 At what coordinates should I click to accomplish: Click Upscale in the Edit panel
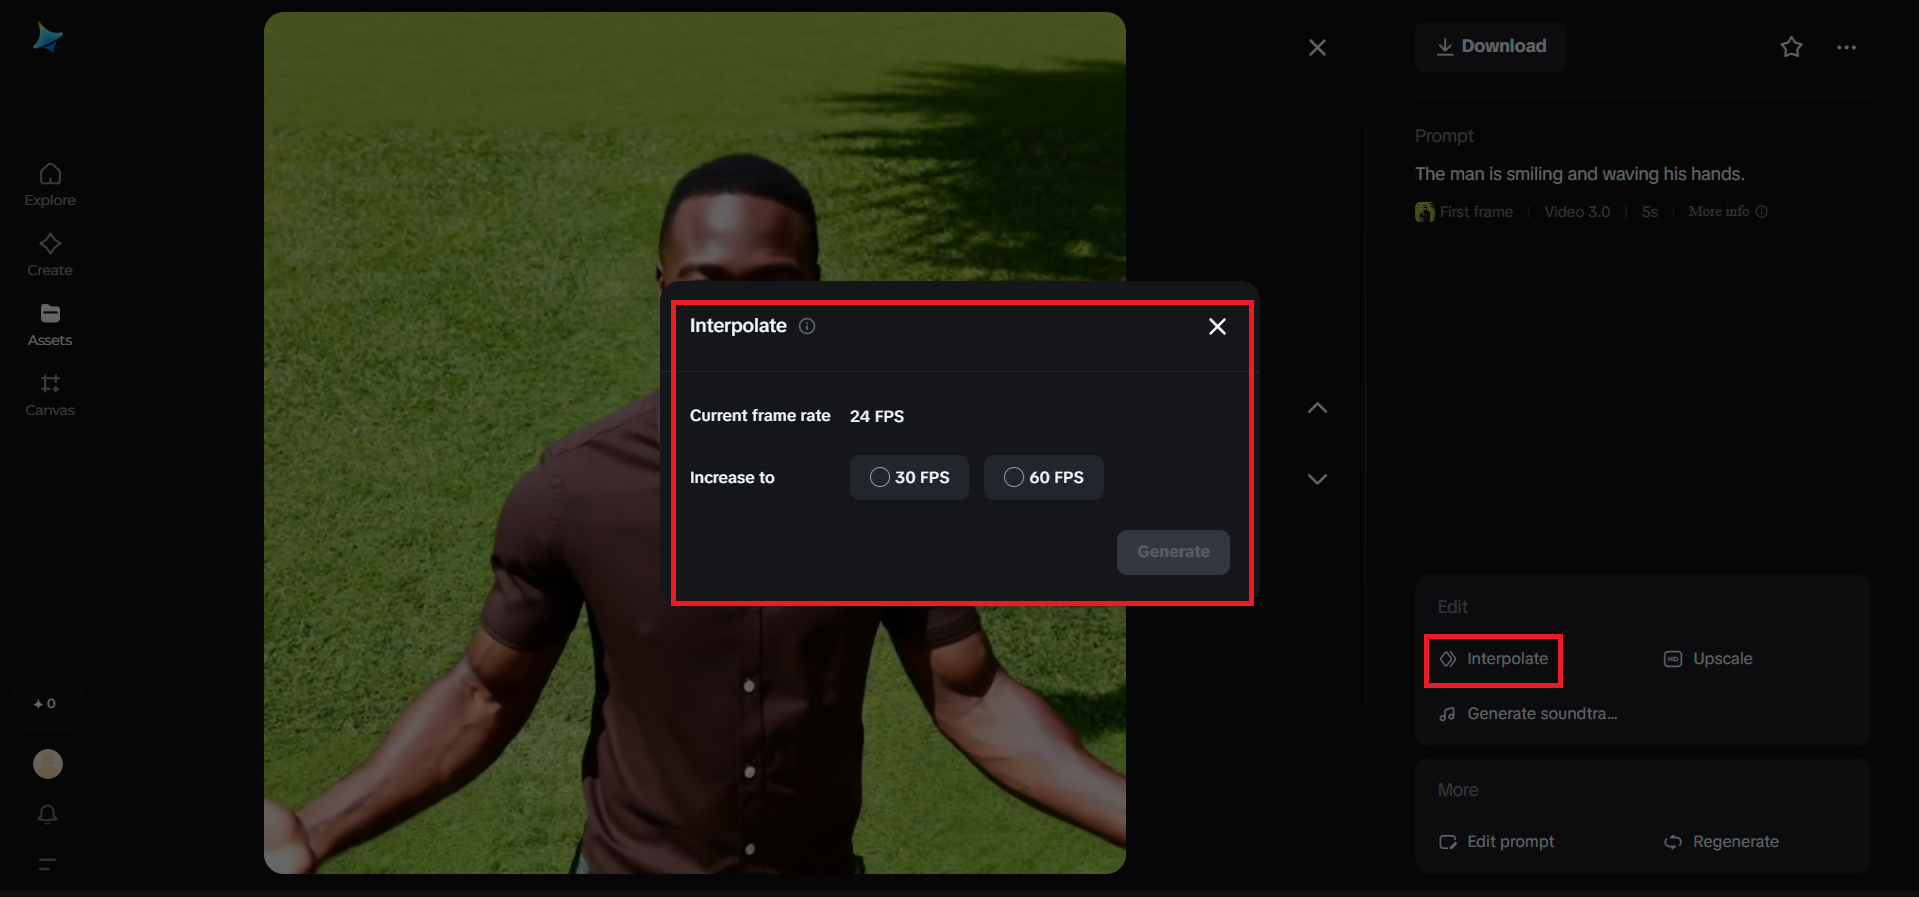[1708, 659]
